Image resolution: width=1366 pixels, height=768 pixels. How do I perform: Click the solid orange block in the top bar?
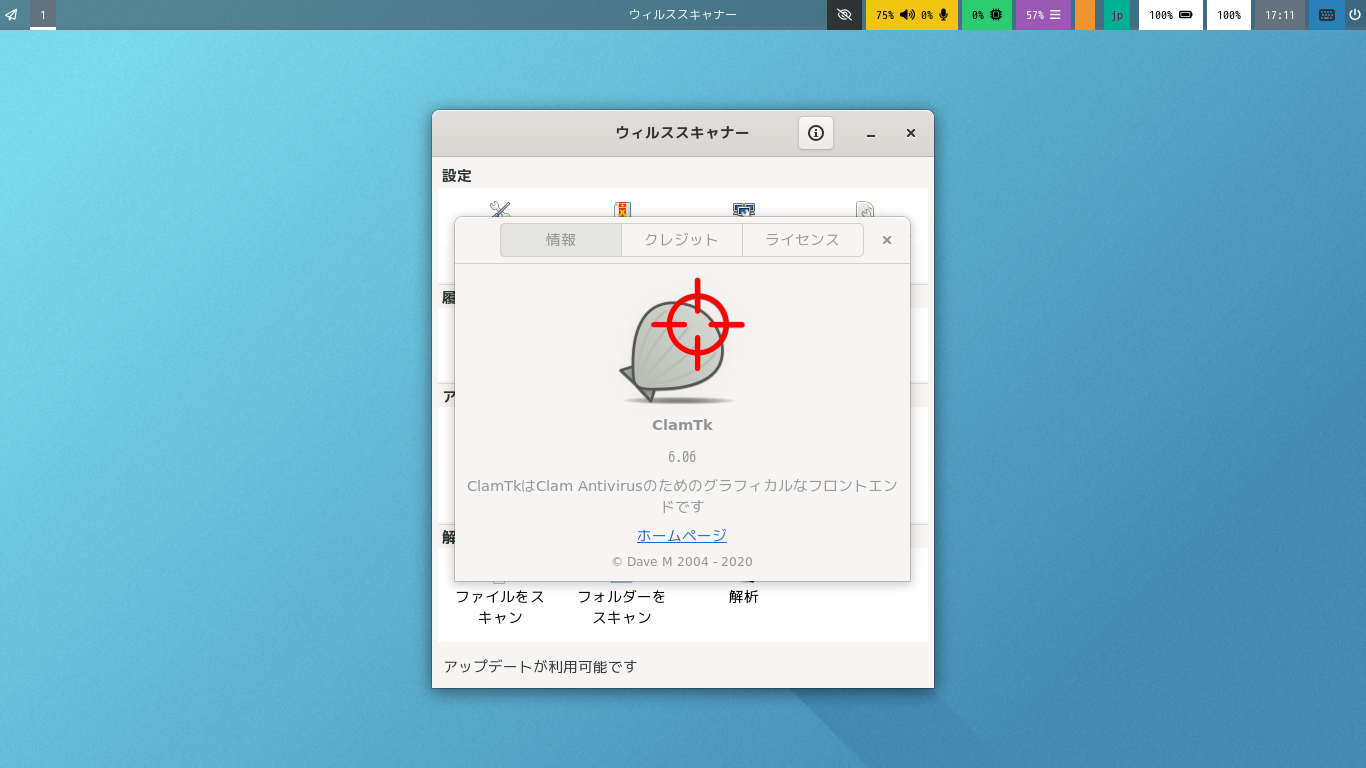tap(1085, 15)
